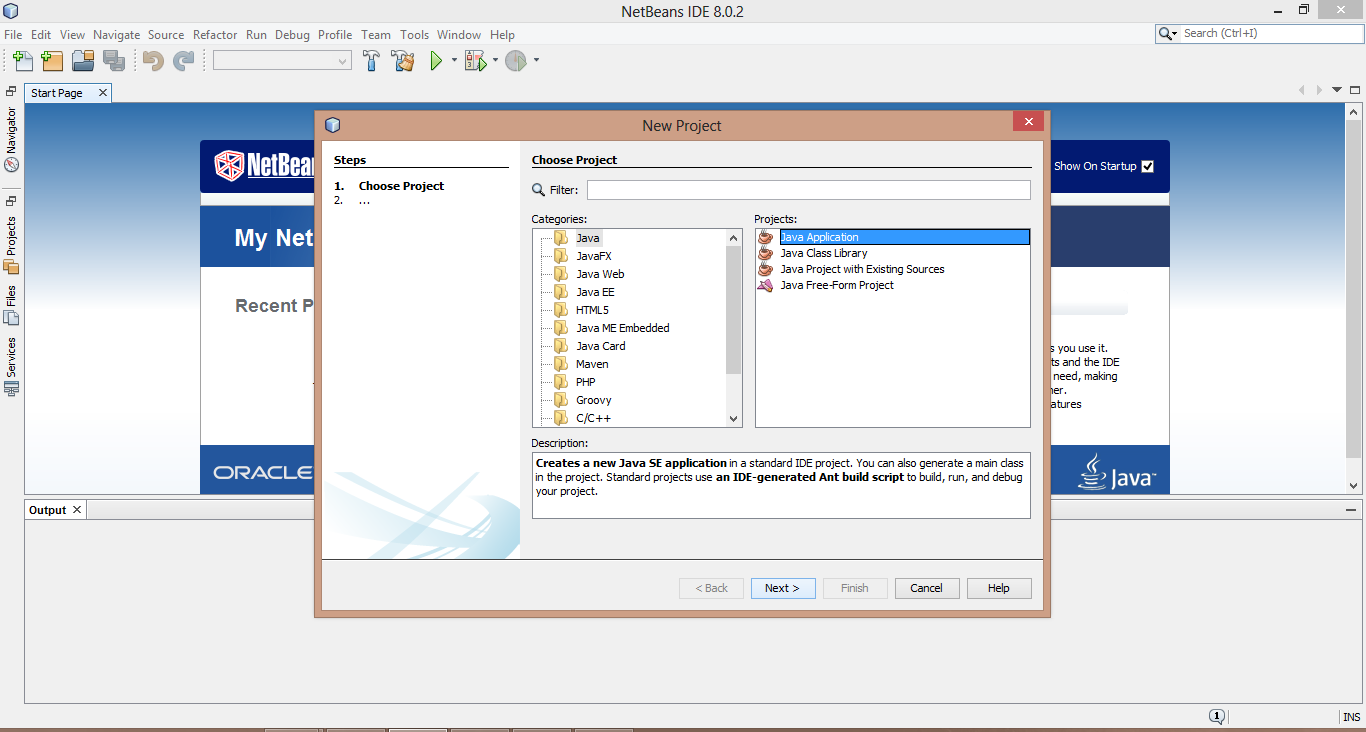Click the Categories list scroll down arrow
The image size is (1366, 732).
(734, 419)
